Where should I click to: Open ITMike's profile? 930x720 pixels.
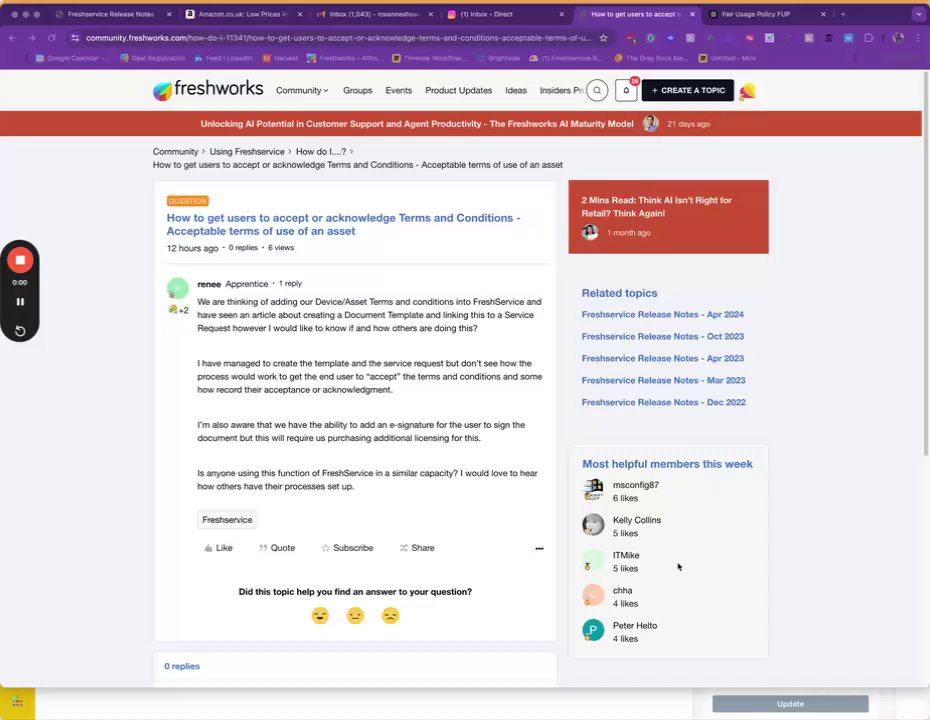click(626, 555)
